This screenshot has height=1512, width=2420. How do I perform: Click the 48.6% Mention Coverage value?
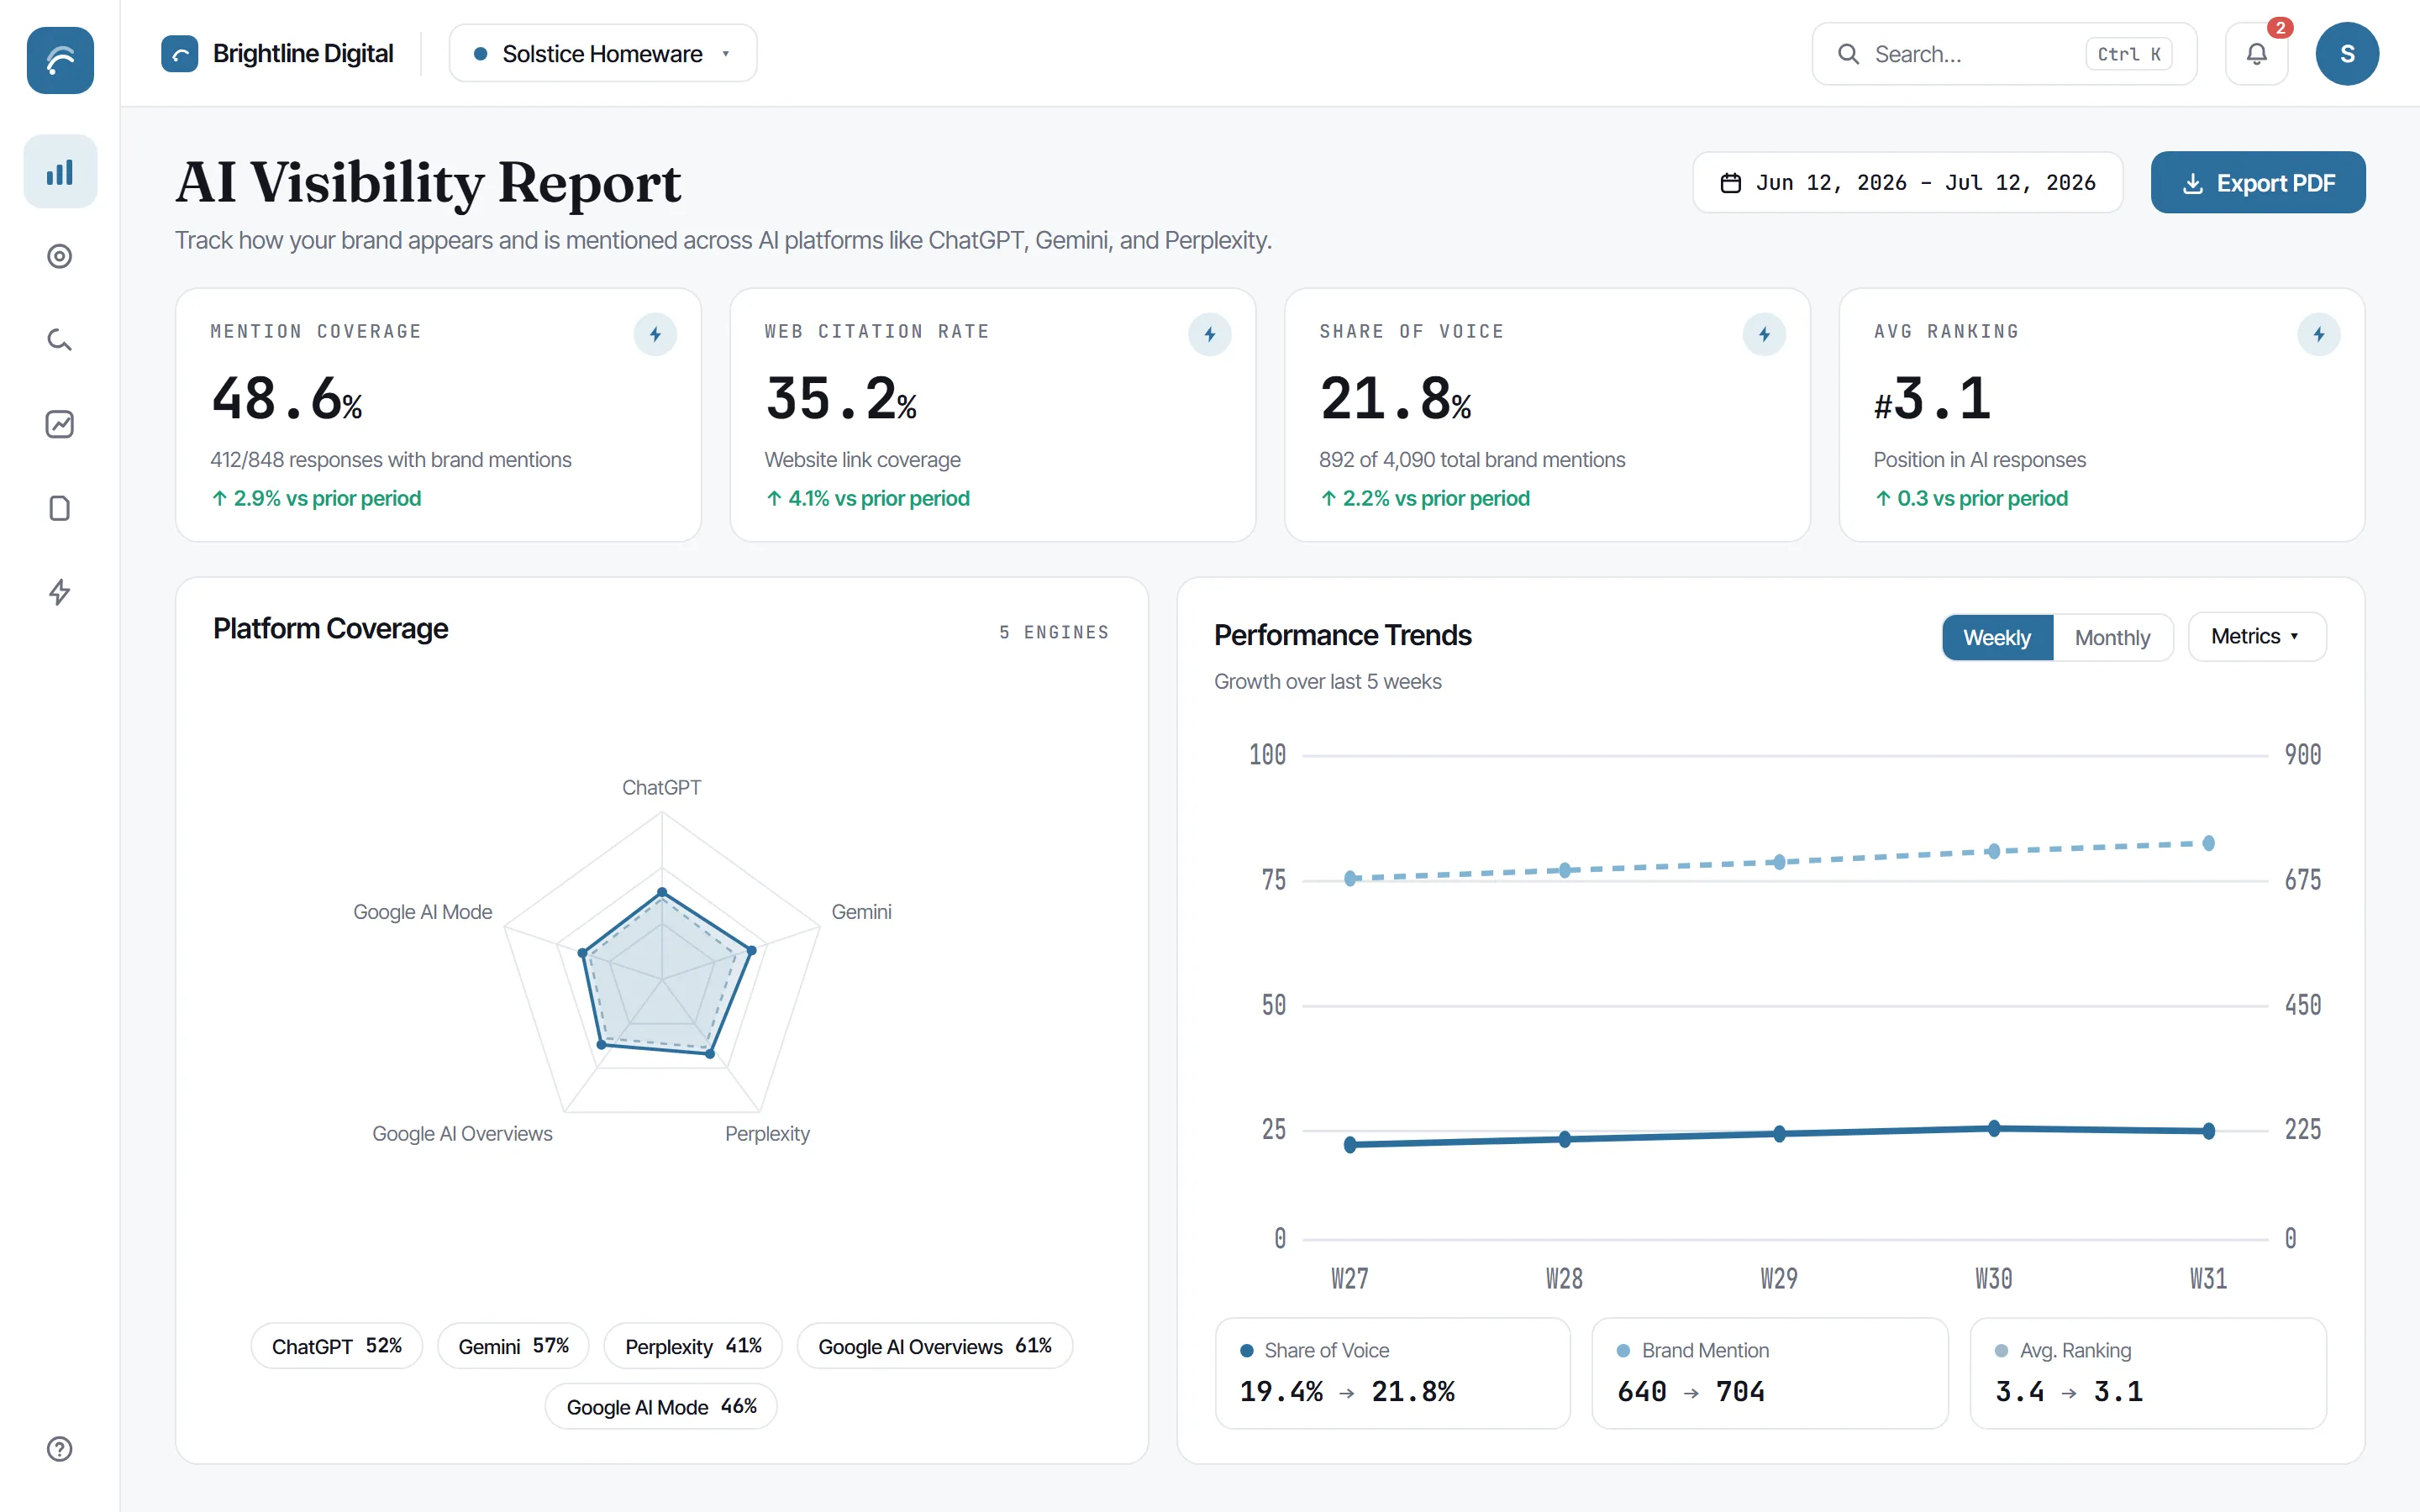point(286,398)
